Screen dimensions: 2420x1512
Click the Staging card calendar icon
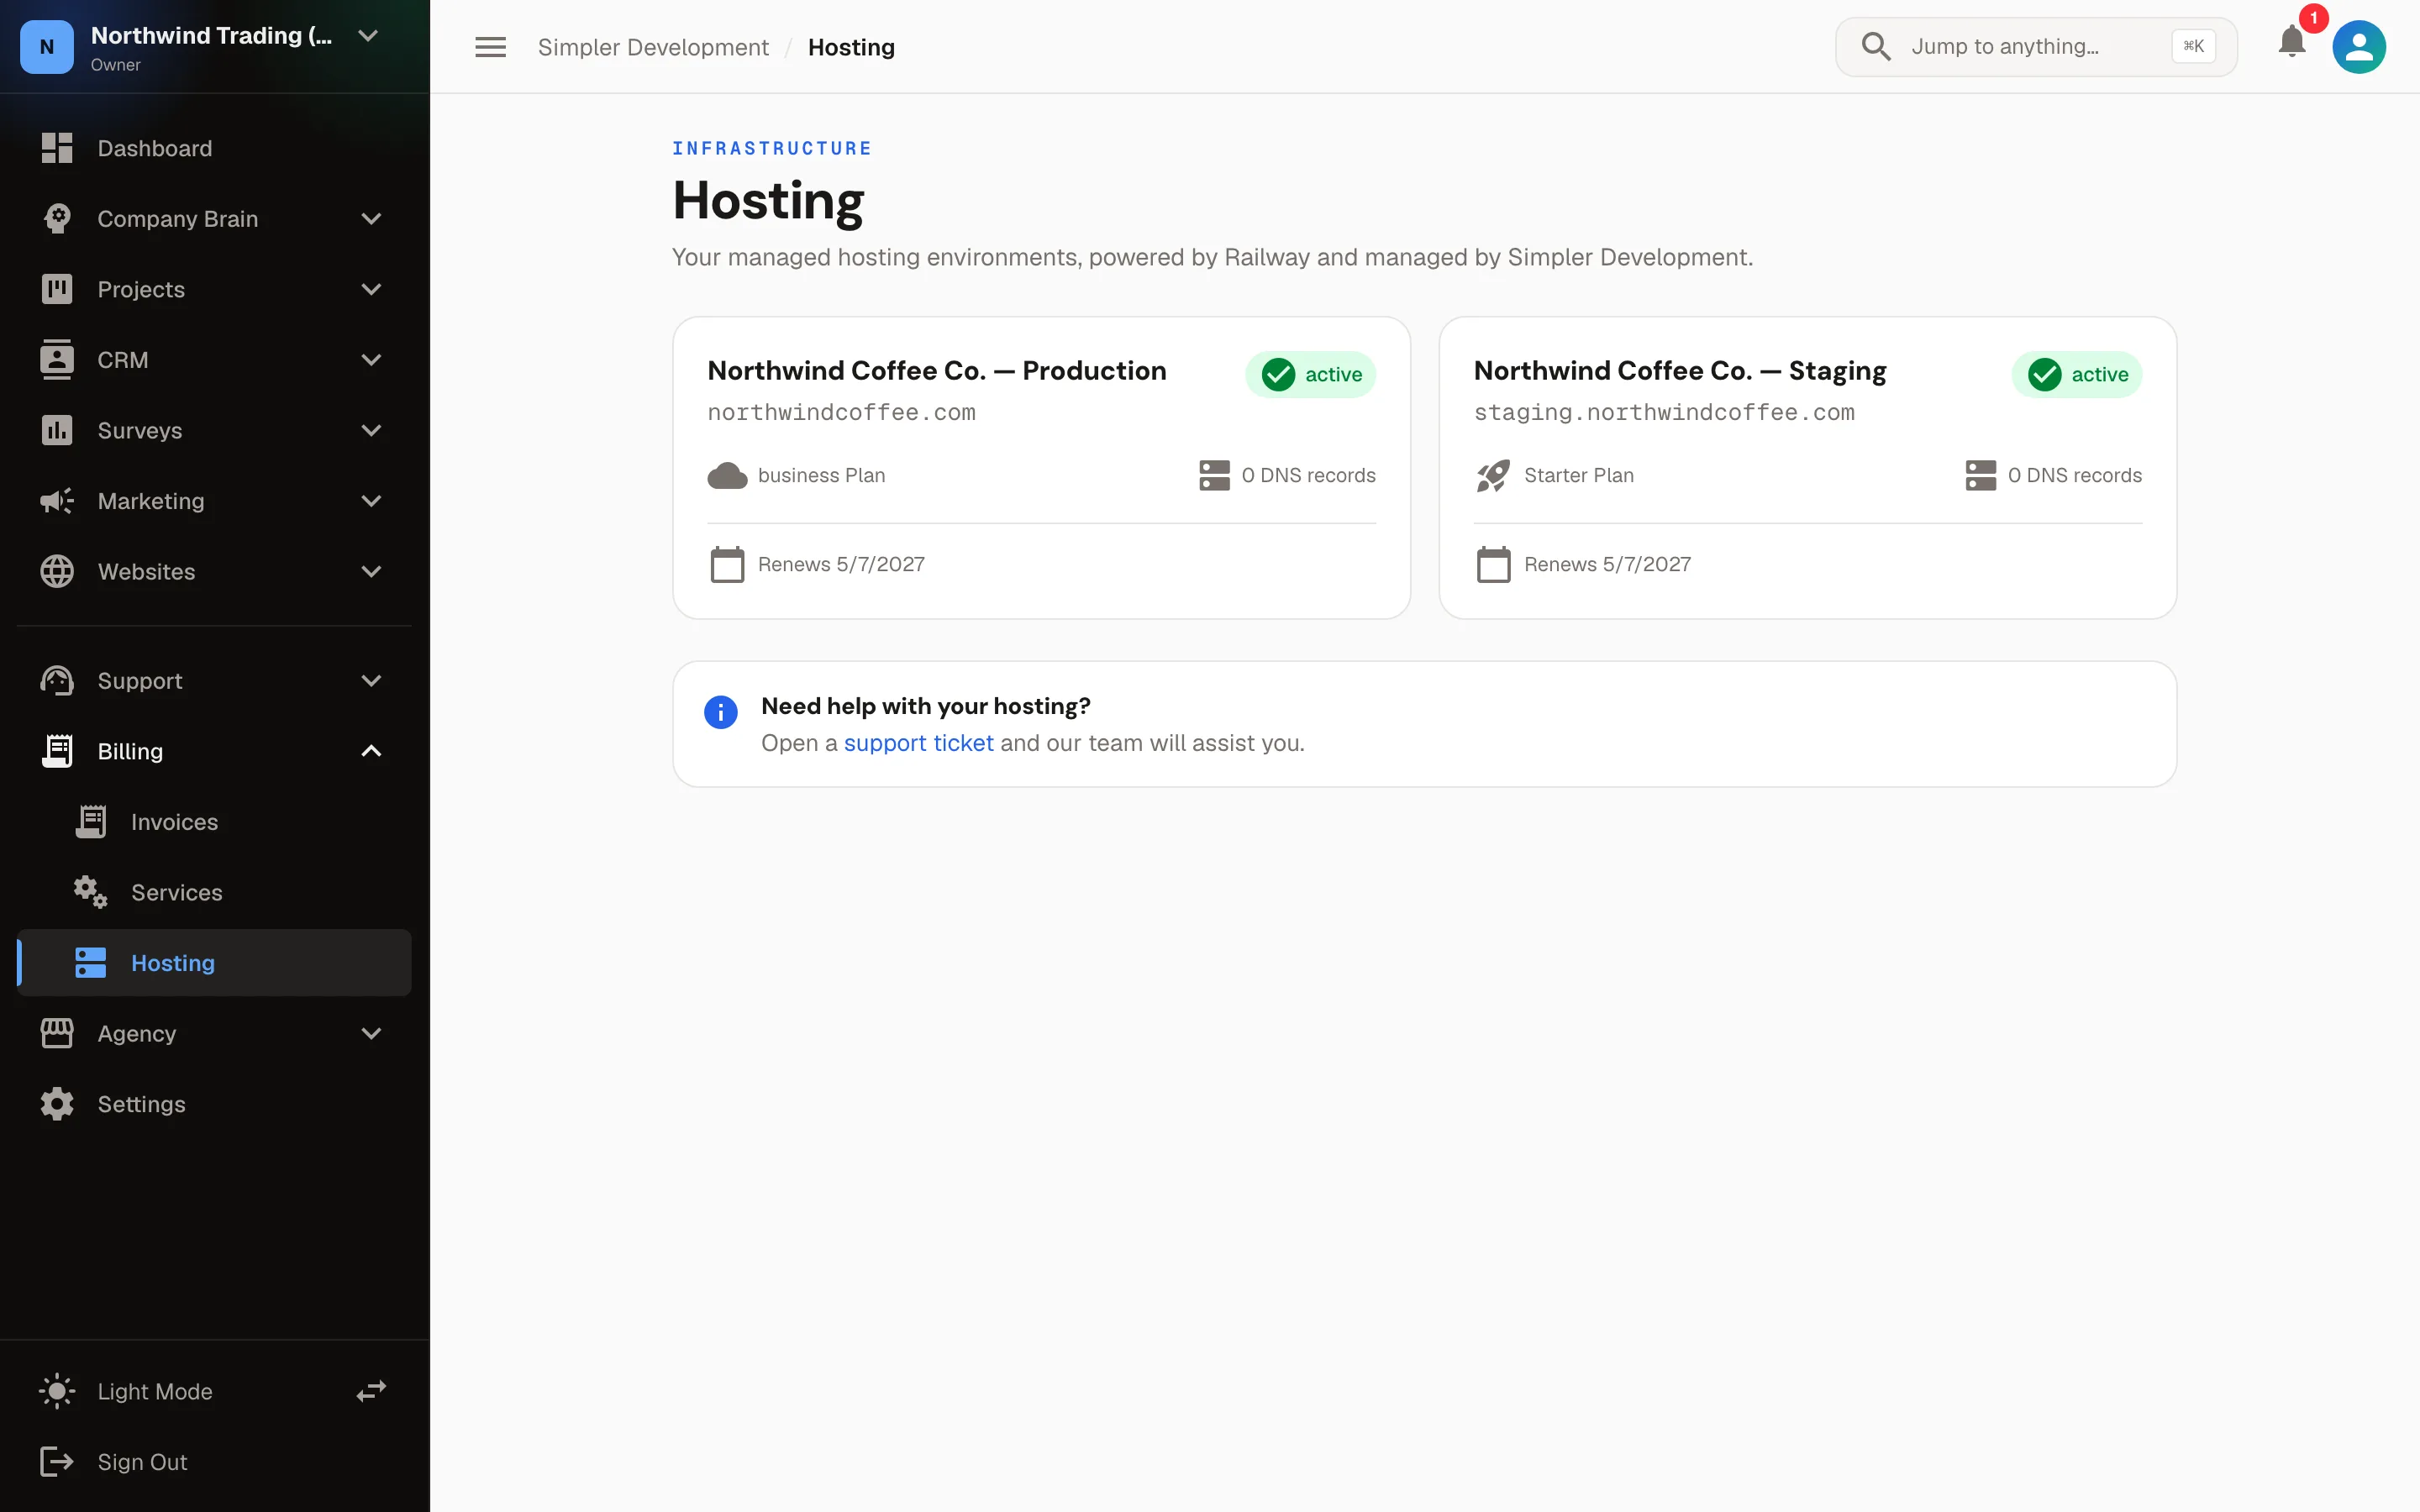[x=1493, y=564]
